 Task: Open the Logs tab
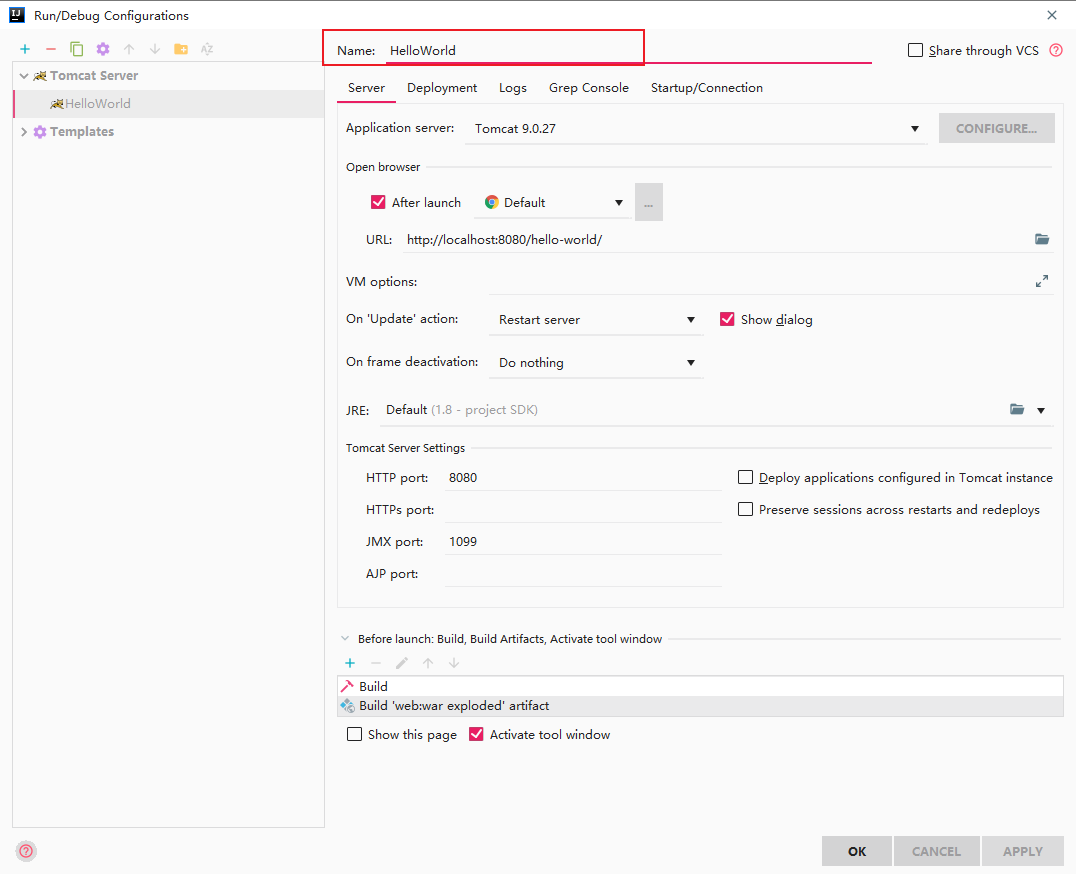(x=513, y=88)
